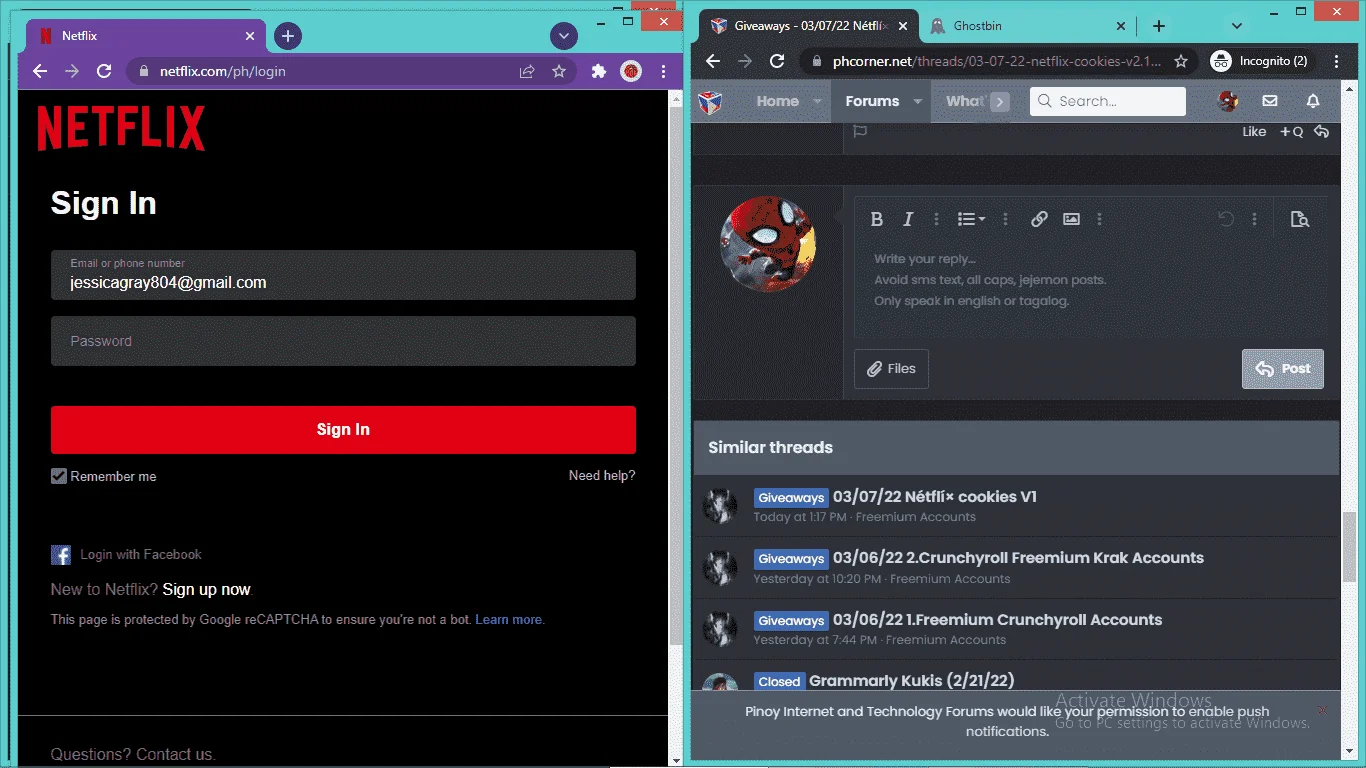The width and height of the screenshot is (1366, 768).
Task: Bookmark the Netflix page with star icon
Action: pyautogui.click(x=559, y=71)
